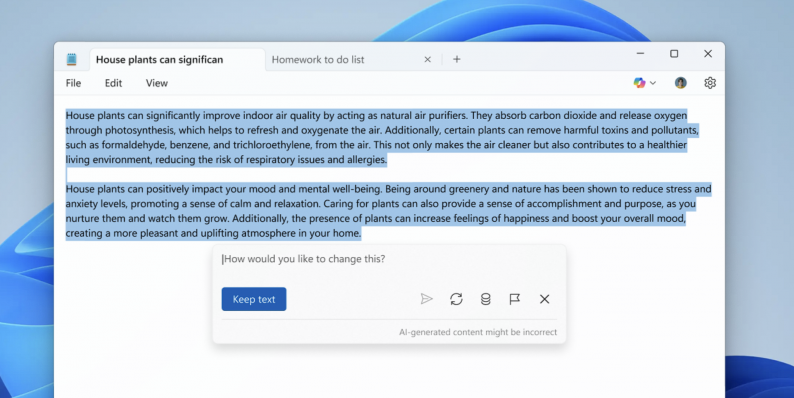Open the AI credits coin stack icon

click(x=485, y=299)
